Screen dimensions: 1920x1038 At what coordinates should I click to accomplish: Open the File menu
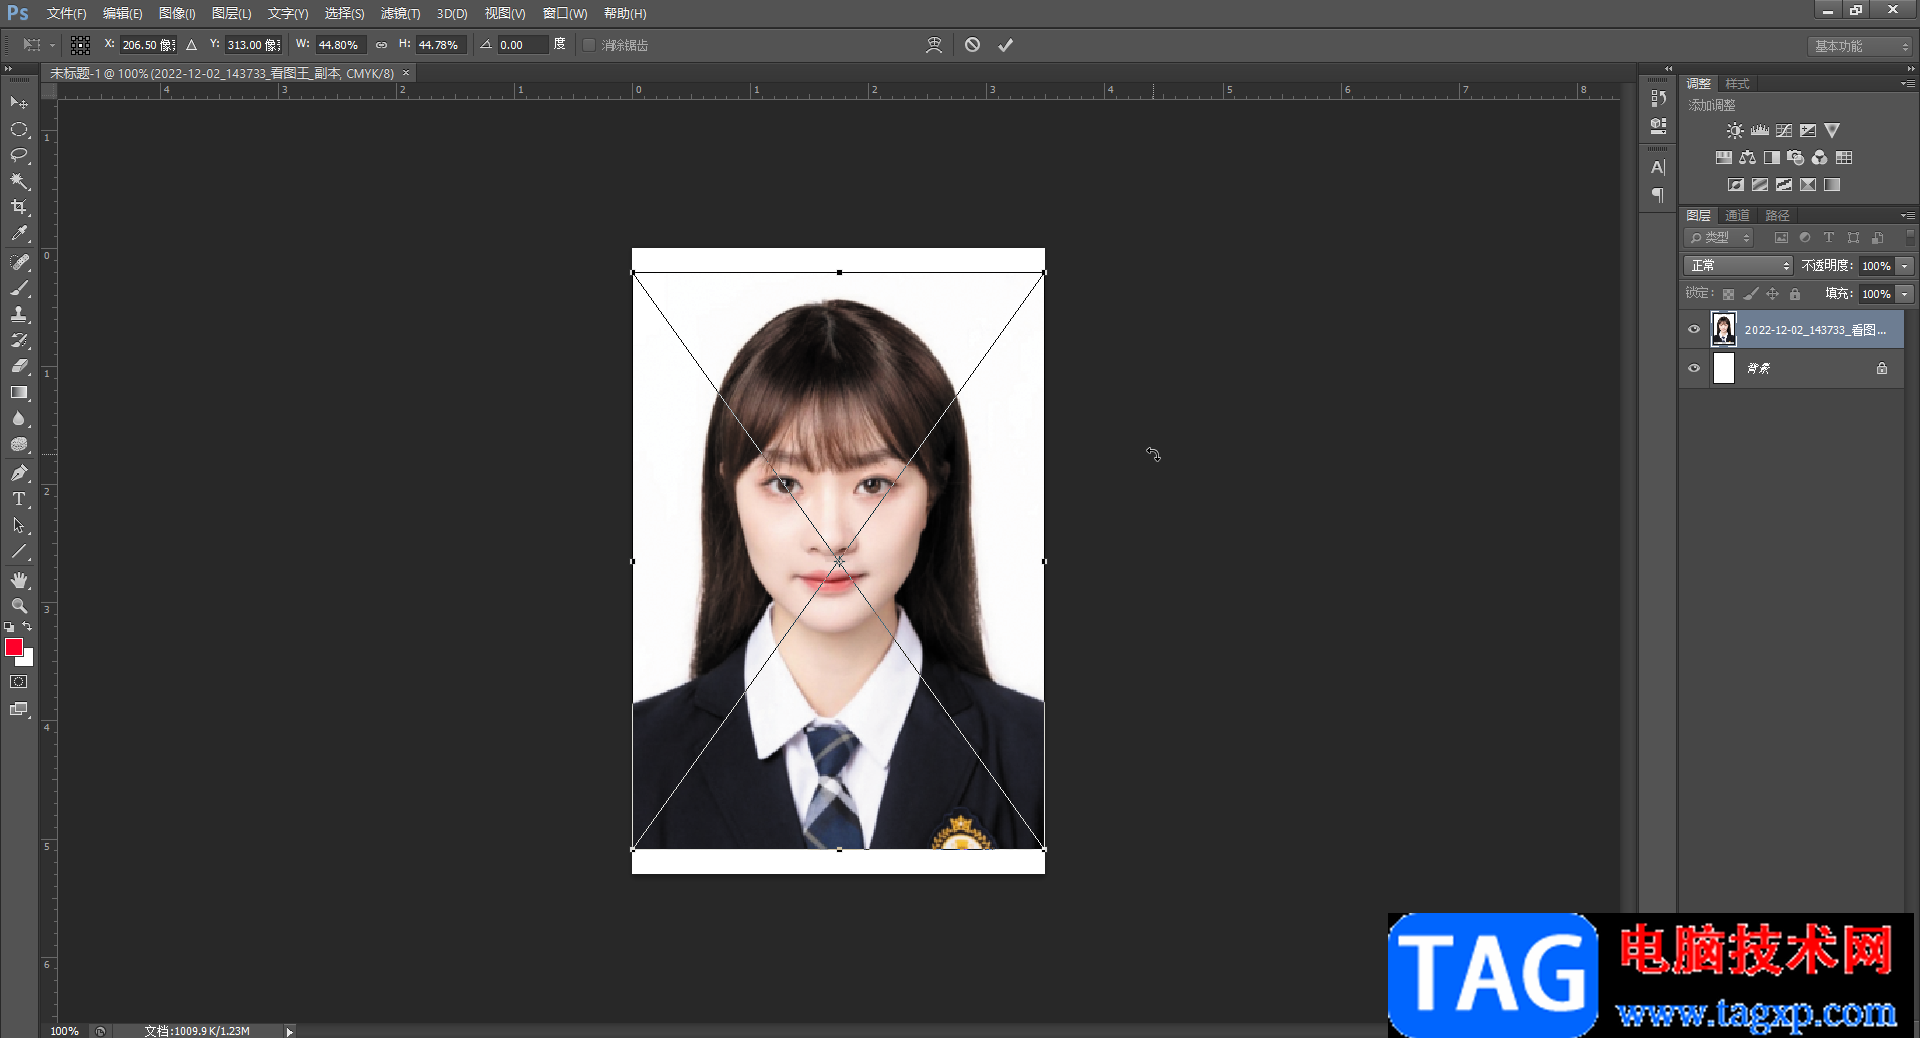tap(66, 13)
